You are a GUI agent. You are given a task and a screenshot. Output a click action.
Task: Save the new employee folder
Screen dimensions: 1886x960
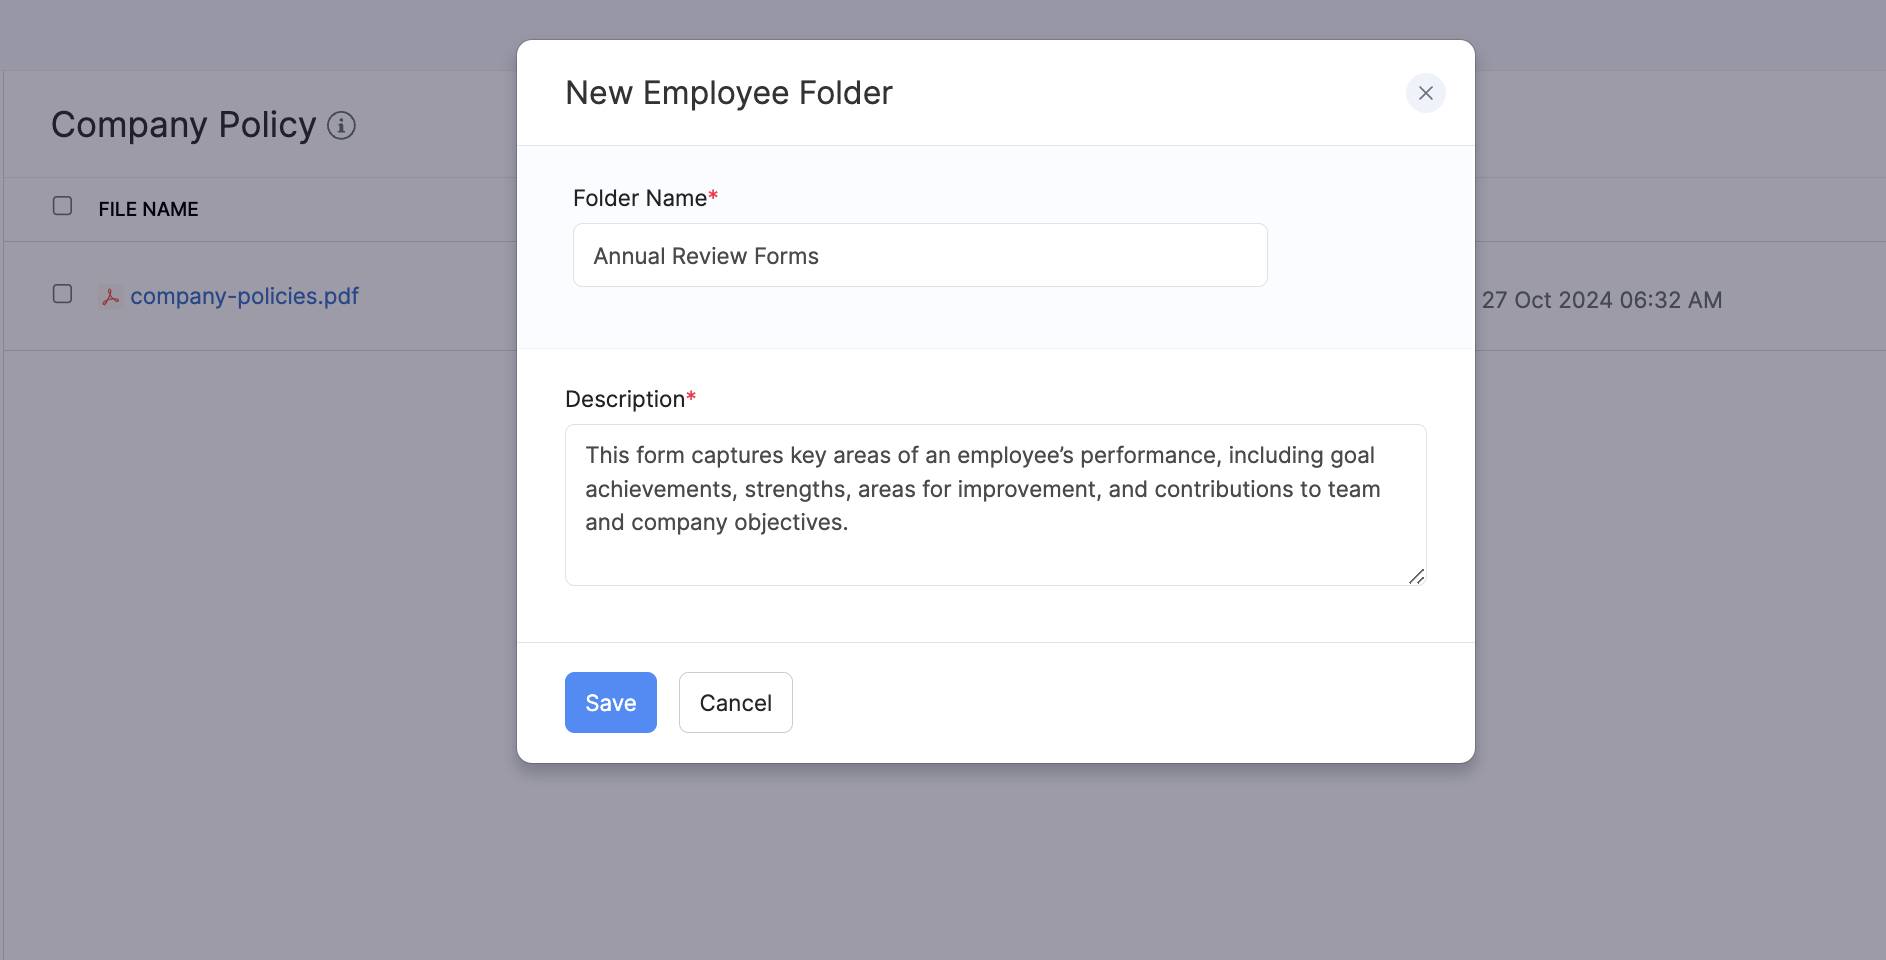tap(610, 702)
